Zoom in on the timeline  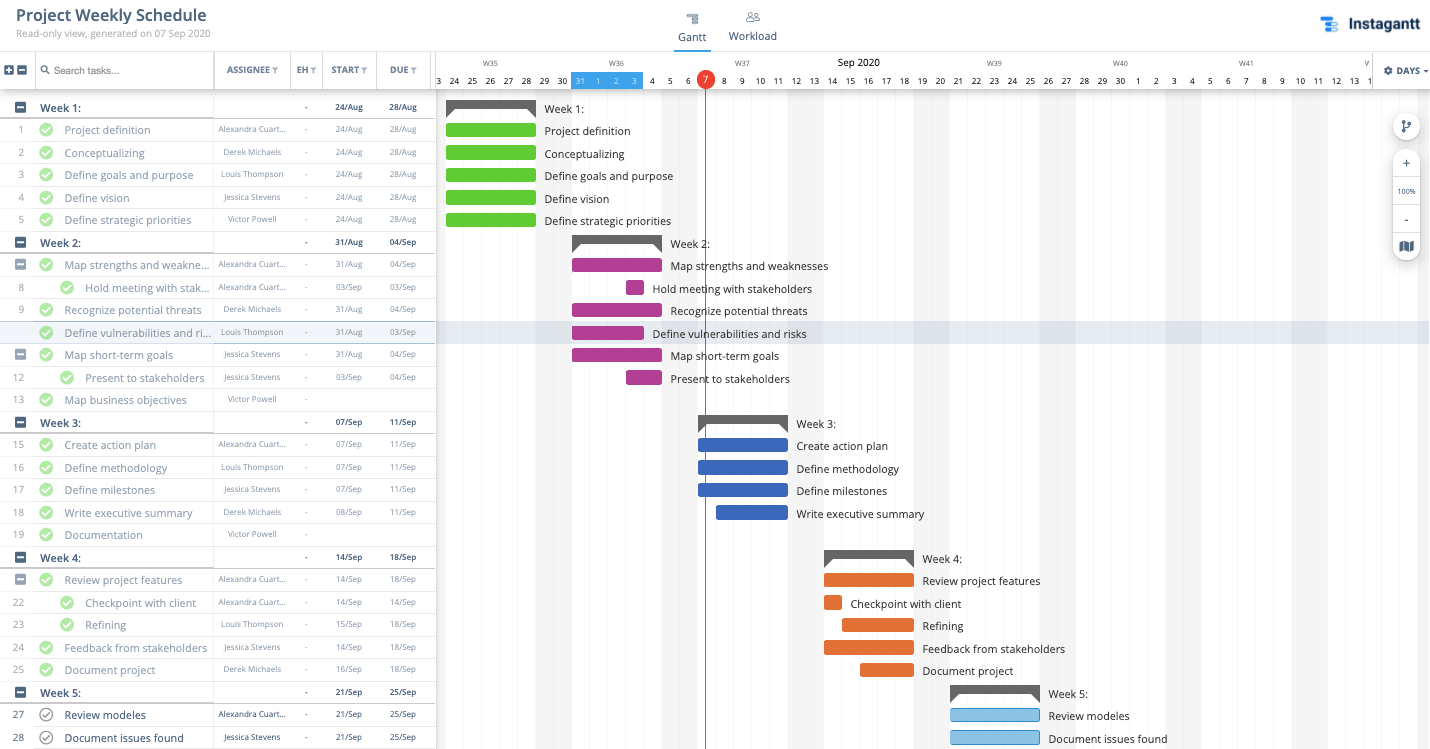1406,162
